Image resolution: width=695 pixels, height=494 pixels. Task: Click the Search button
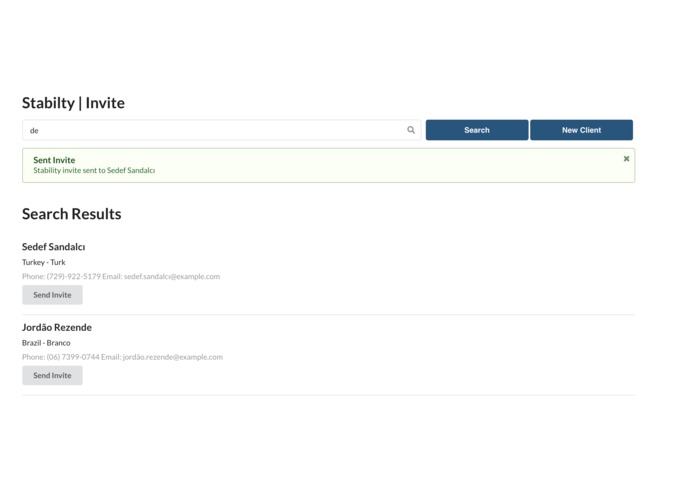[477, 130]
